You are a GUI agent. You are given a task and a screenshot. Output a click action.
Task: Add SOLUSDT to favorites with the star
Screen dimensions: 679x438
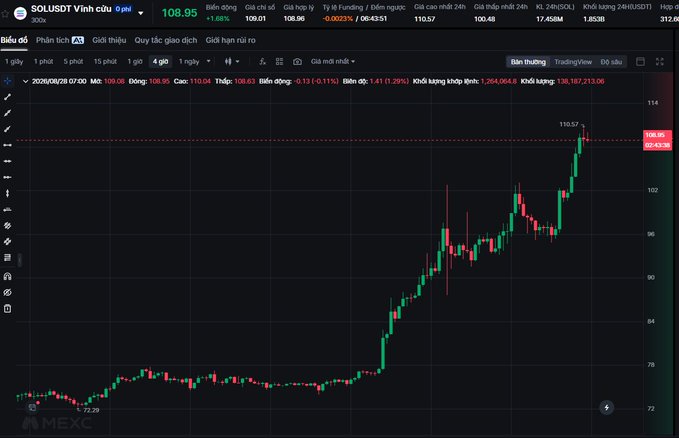(x=5, y=14)
